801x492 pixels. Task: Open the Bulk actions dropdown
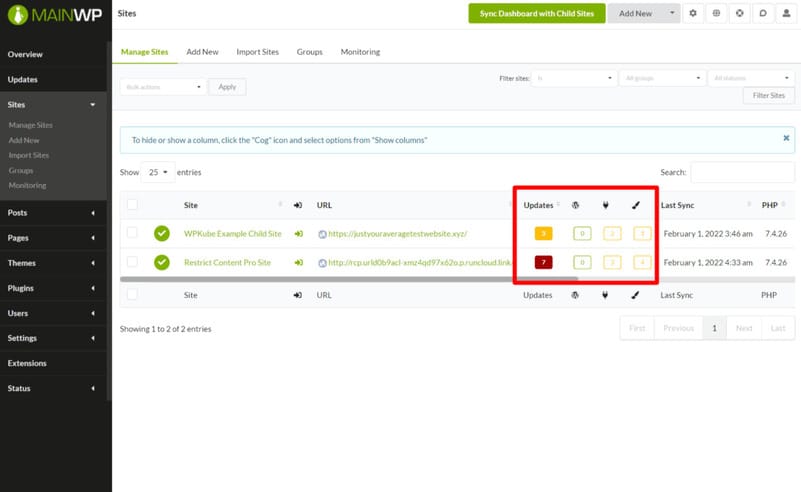pos(163,87)
